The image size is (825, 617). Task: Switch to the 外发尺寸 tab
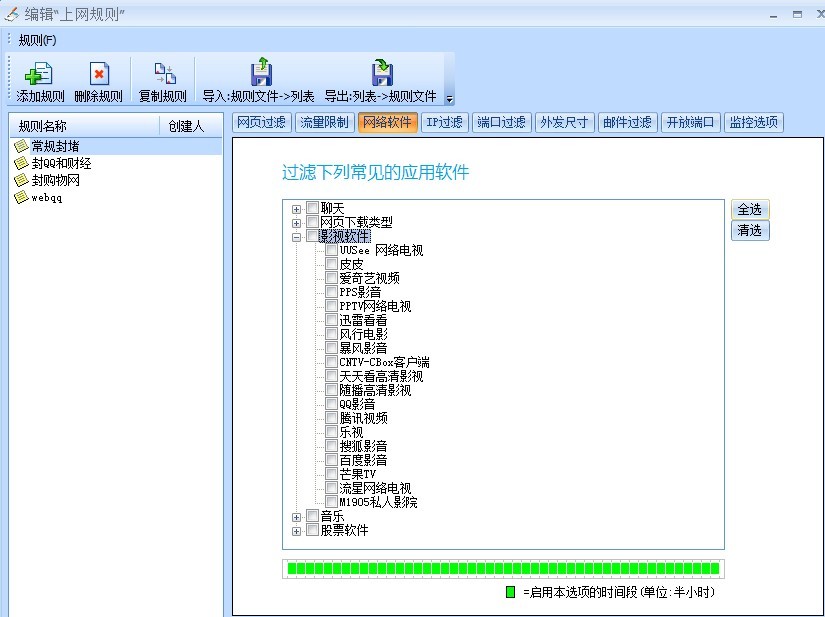coord(565,123)
